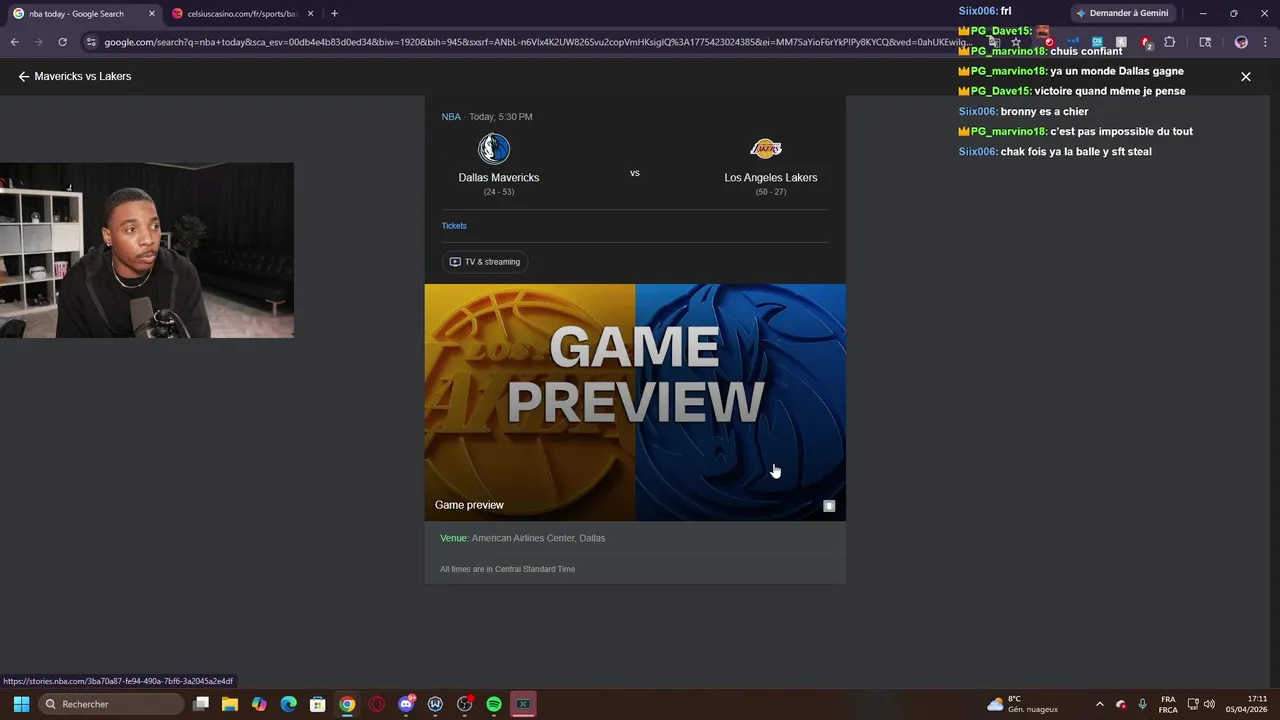This screenshot has width=1280, height=720.
Task: Open a new browser tab
Action: [x=334, y=14]
